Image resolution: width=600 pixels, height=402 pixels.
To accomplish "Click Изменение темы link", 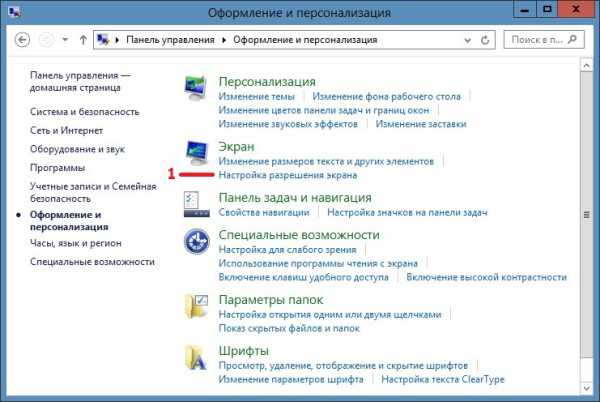I will pyautogui.click(x=256, y=96).
